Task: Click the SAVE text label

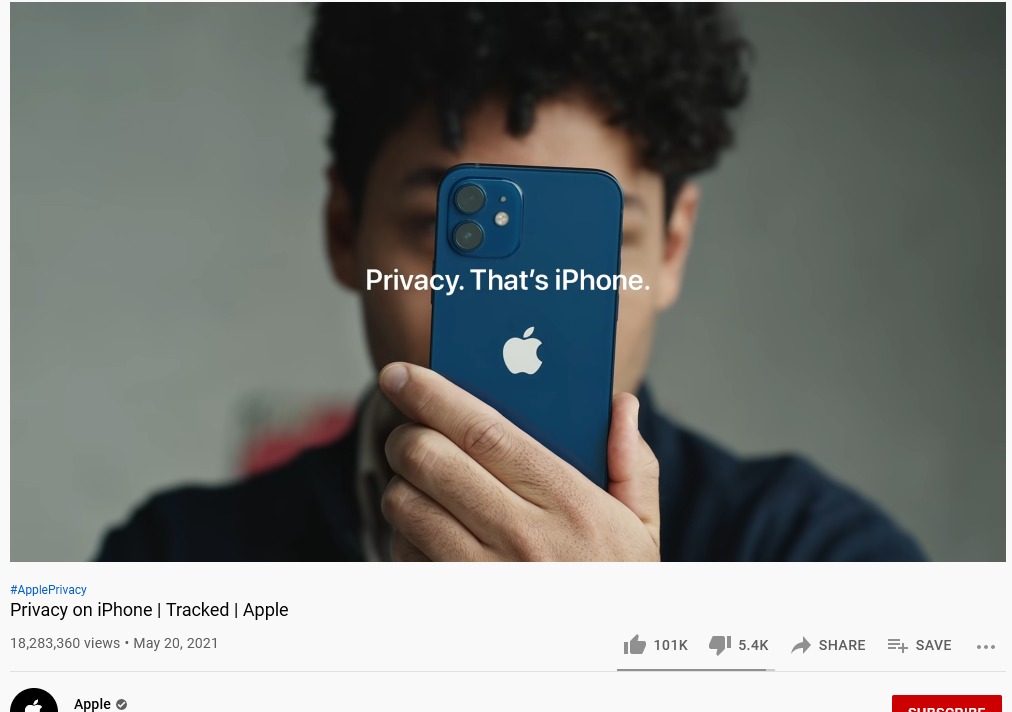Action: pyautogui.click(x=933, y=645)
